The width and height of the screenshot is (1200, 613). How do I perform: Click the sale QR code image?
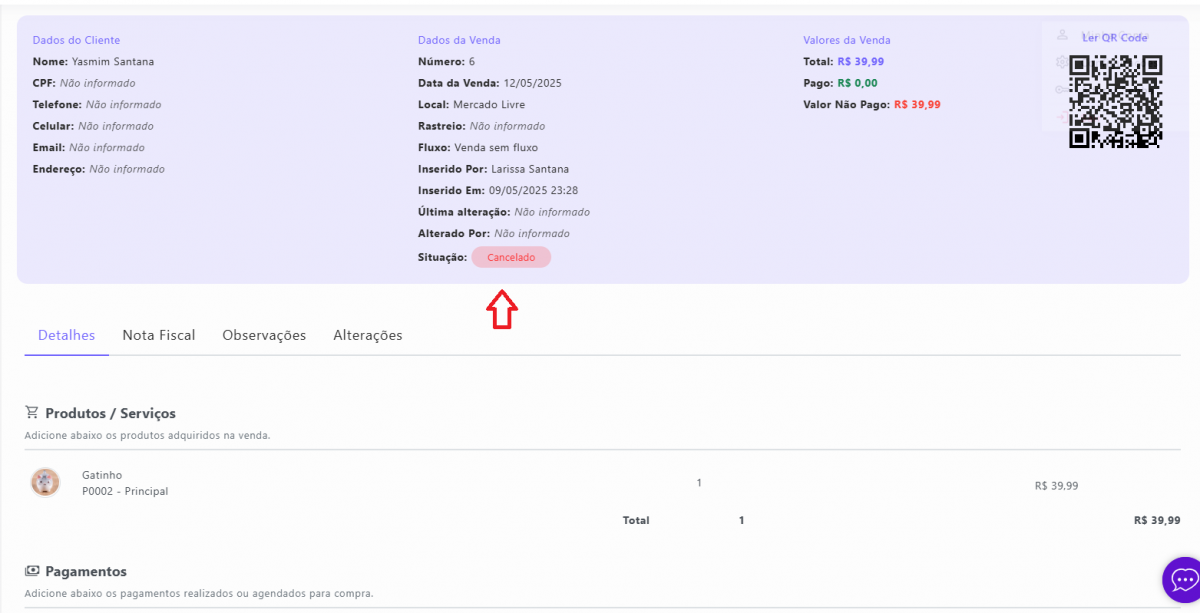pos(1115,101)
